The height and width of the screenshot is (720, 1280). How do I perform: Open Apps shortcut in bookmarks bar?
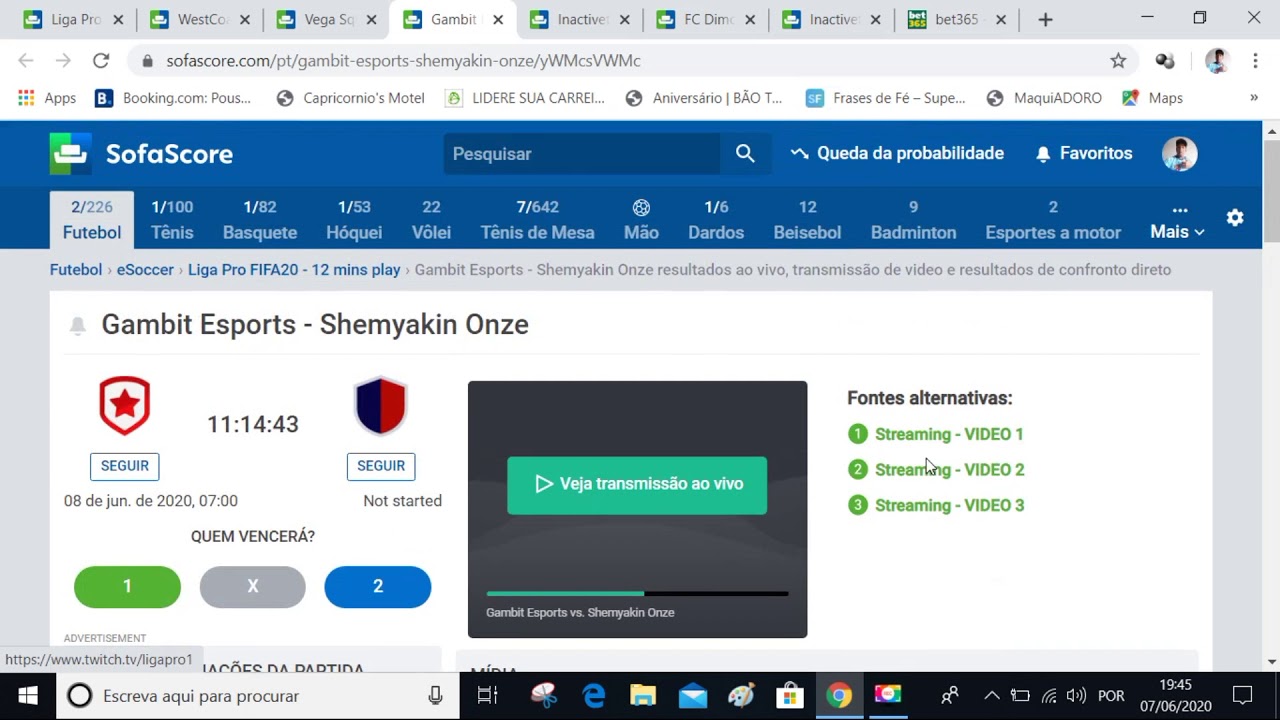click(47, 98)
